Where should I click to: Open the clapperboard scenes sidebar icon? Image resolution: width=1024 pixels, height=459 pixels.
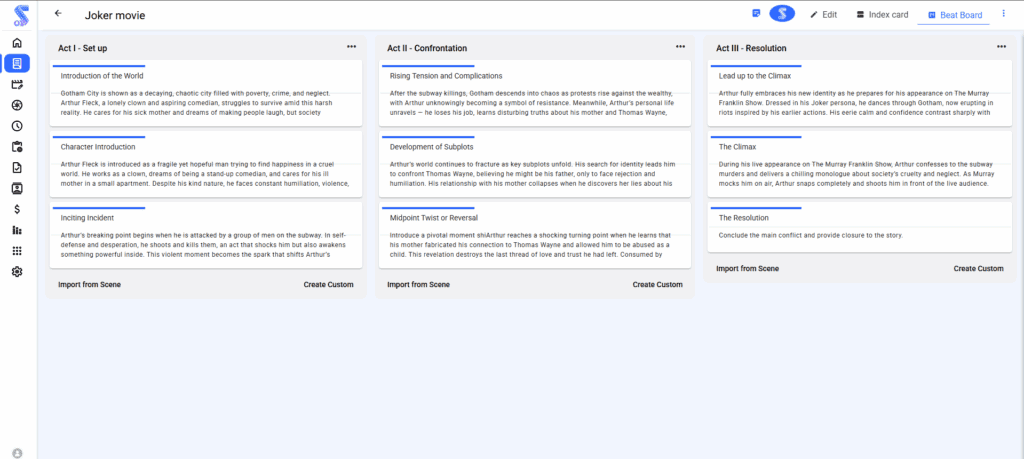coord(17,84)
